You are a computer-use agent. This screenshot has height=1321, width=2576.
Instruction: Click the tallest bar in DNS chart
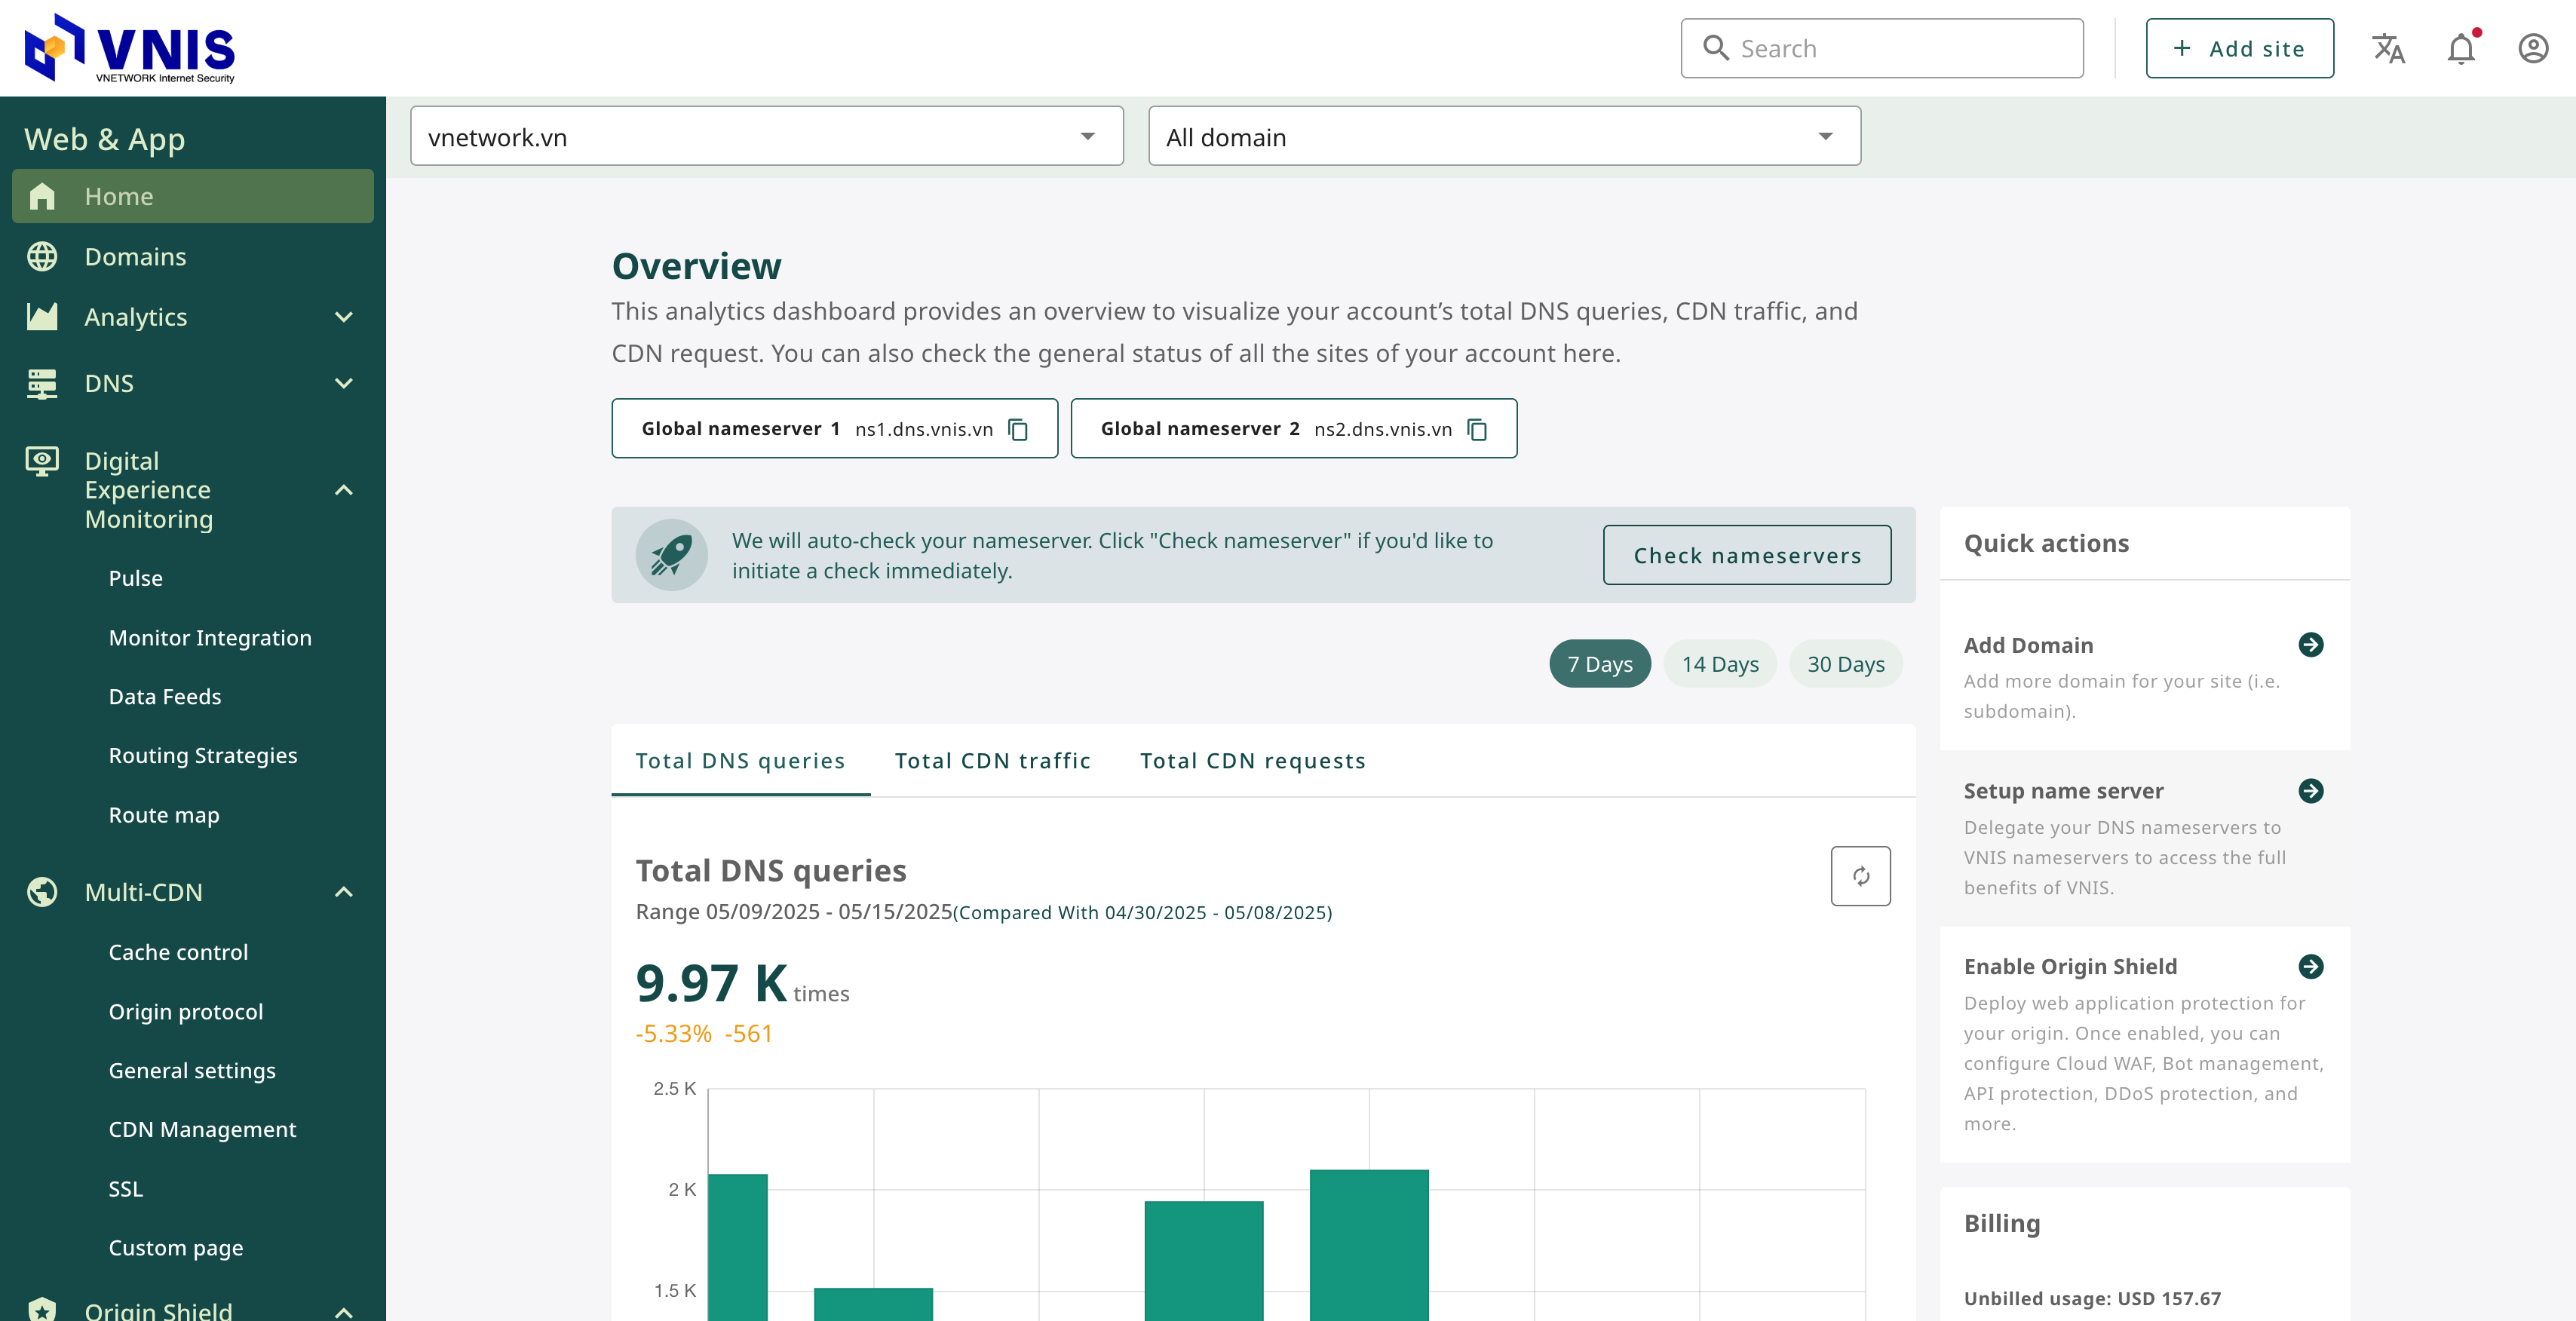(x=1369, y=1245)
